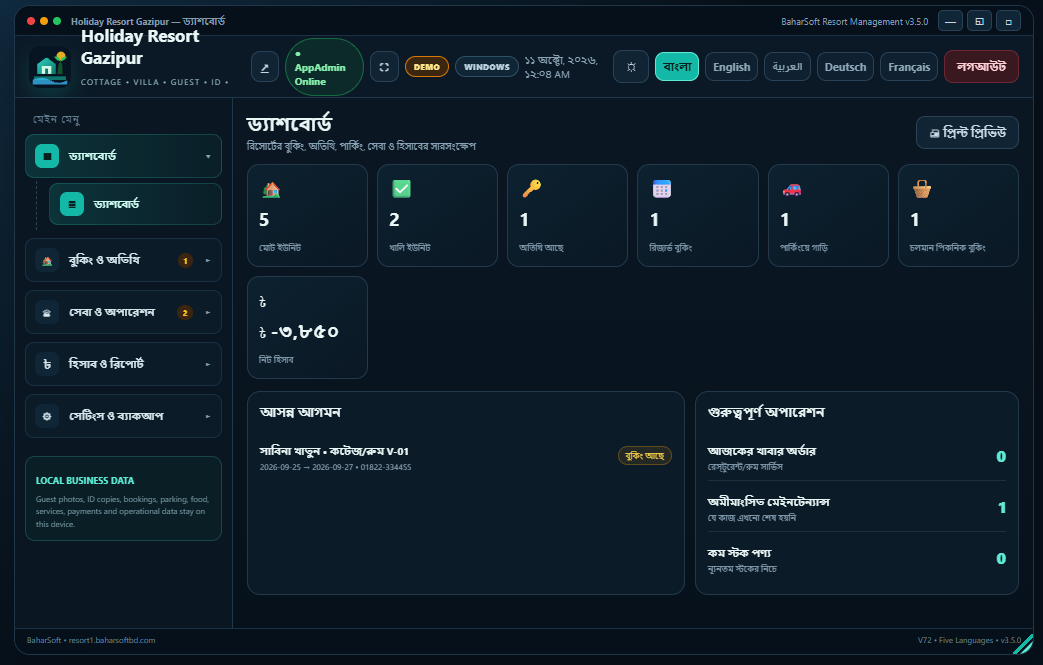Click total units value 5

tap(264, 219)
